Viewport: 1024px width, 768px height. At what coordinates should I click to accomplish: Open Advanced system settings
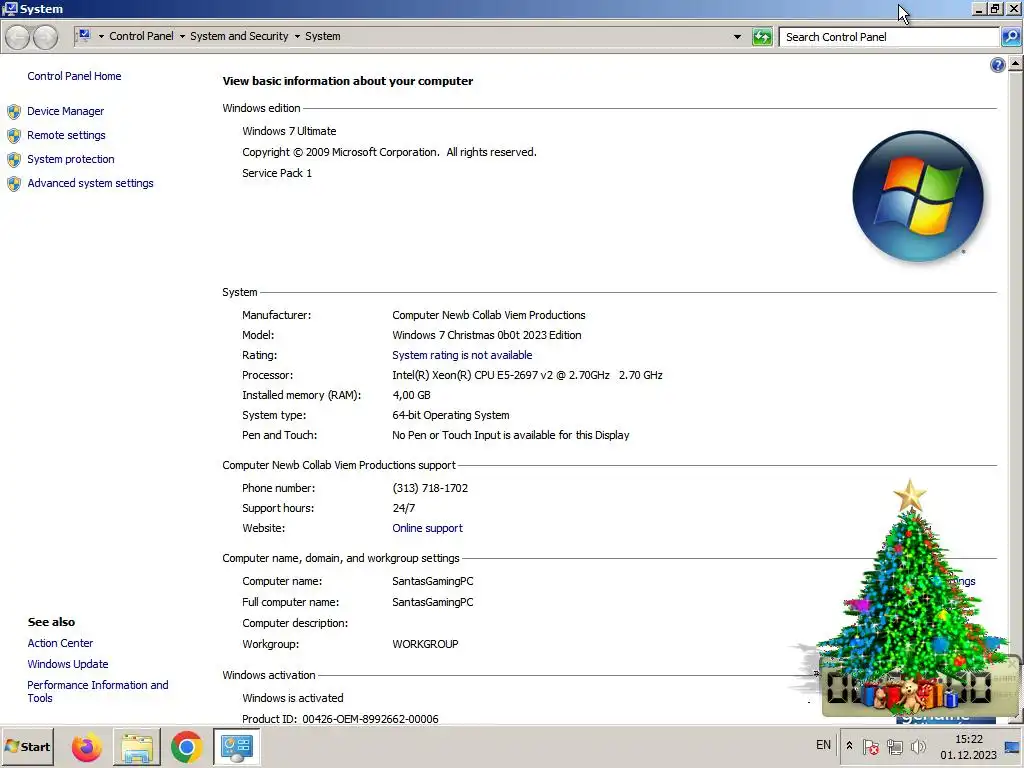pyautogui.click(x=90, y=184)
